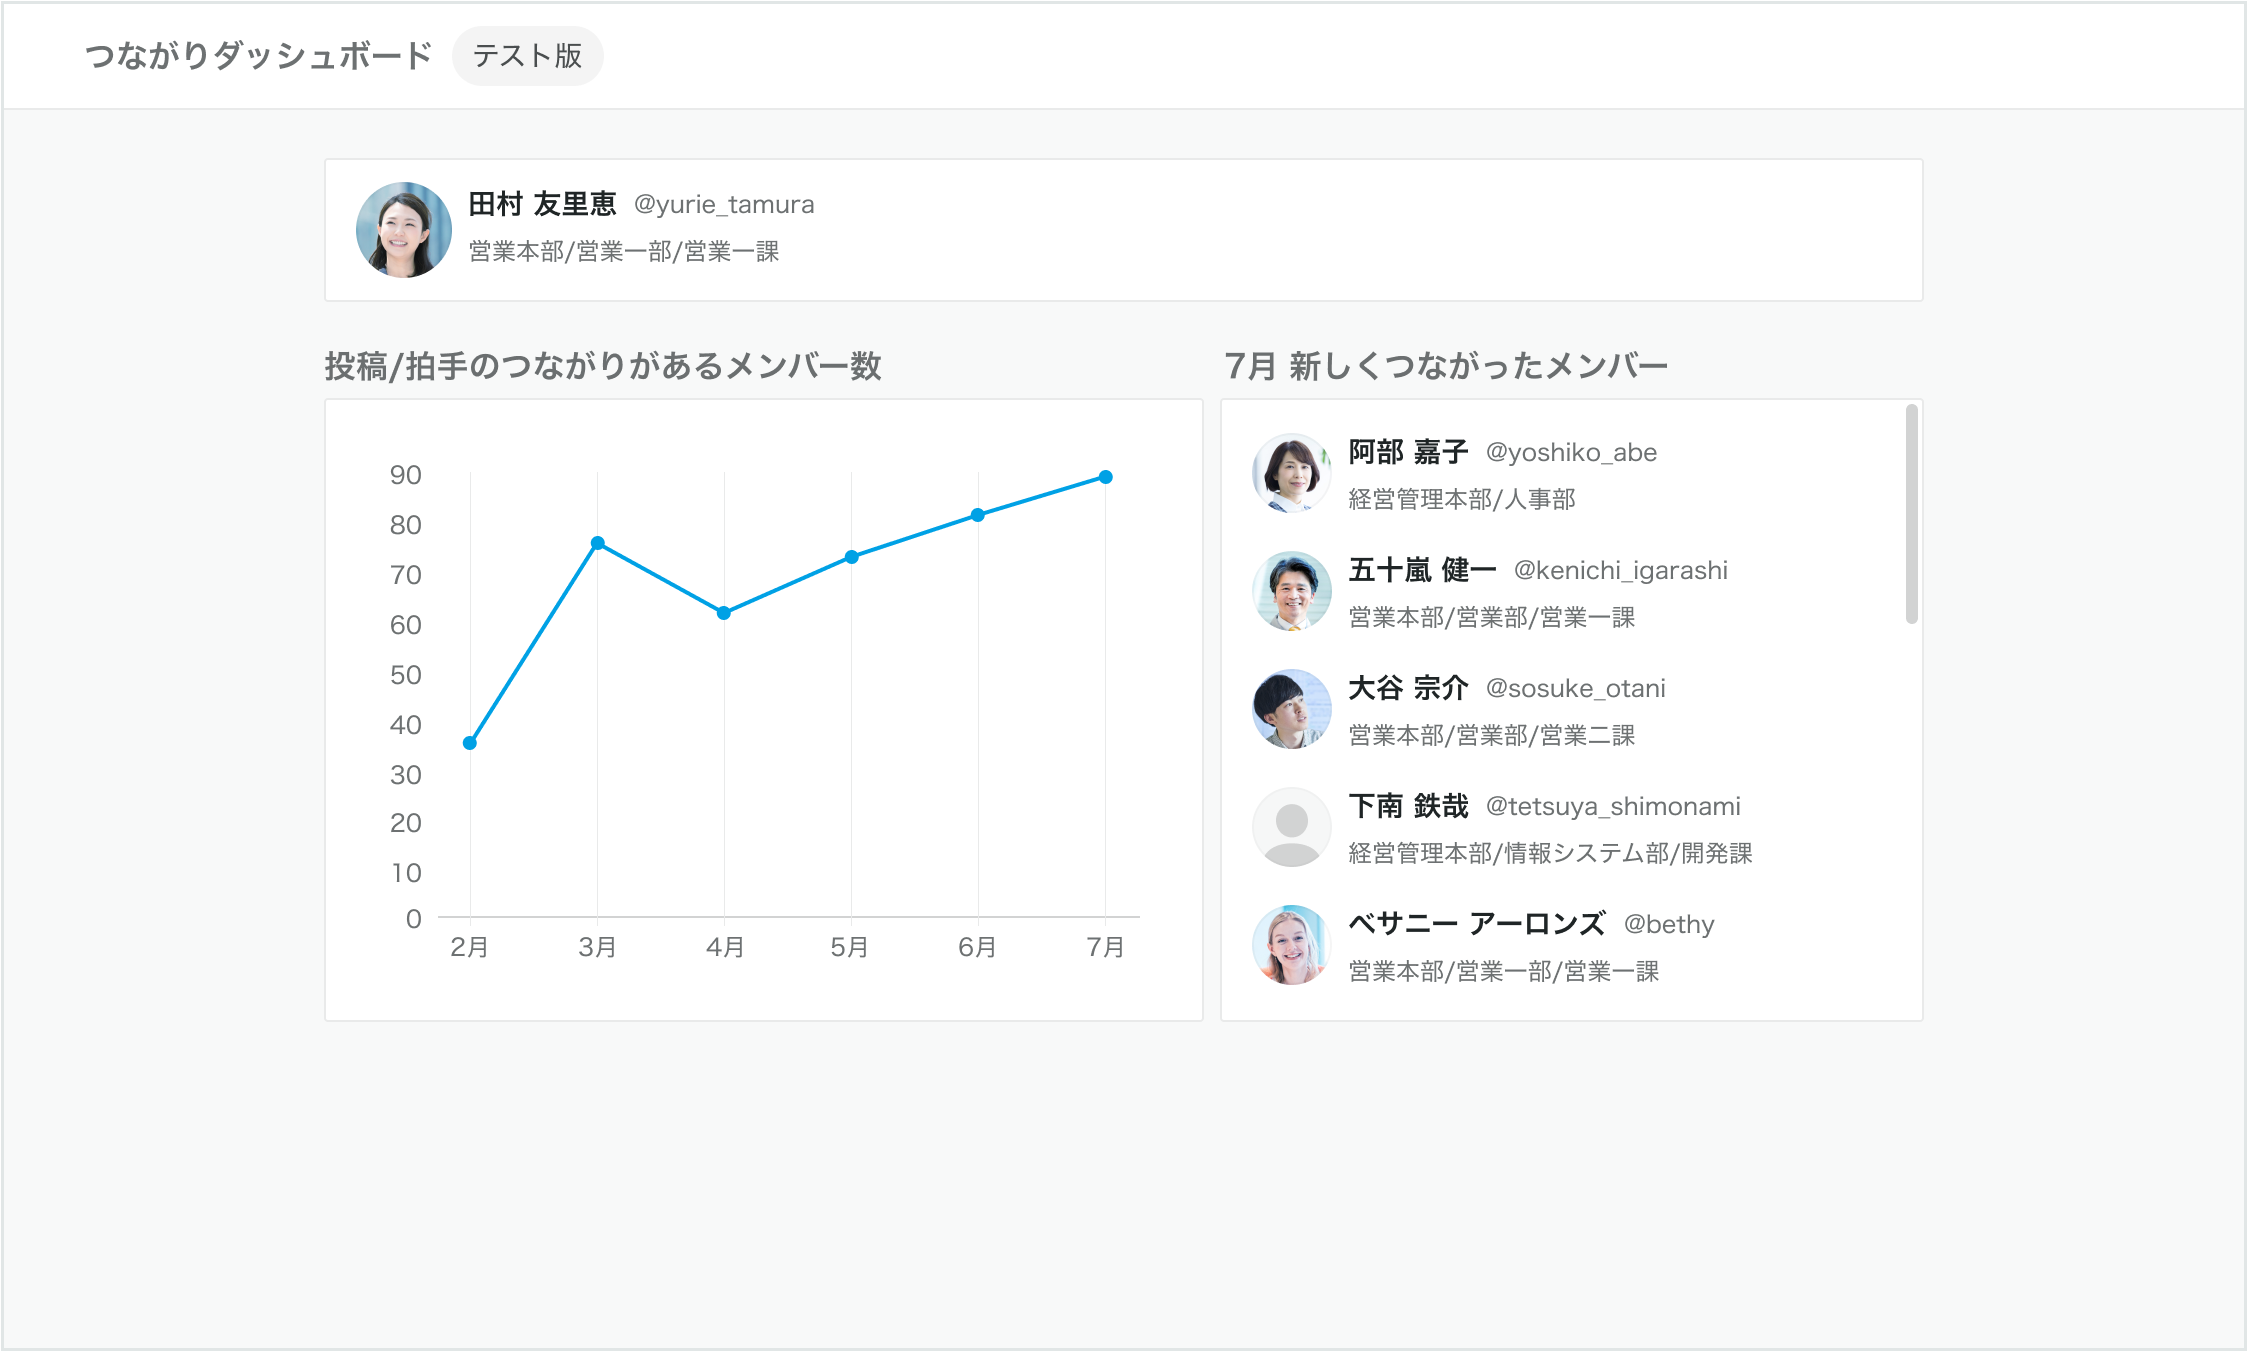Viewport: 2247px width, 1351px height.
Task: Open 阿部 嘉子 avatar photo
Action: (x=1292, y=473)
